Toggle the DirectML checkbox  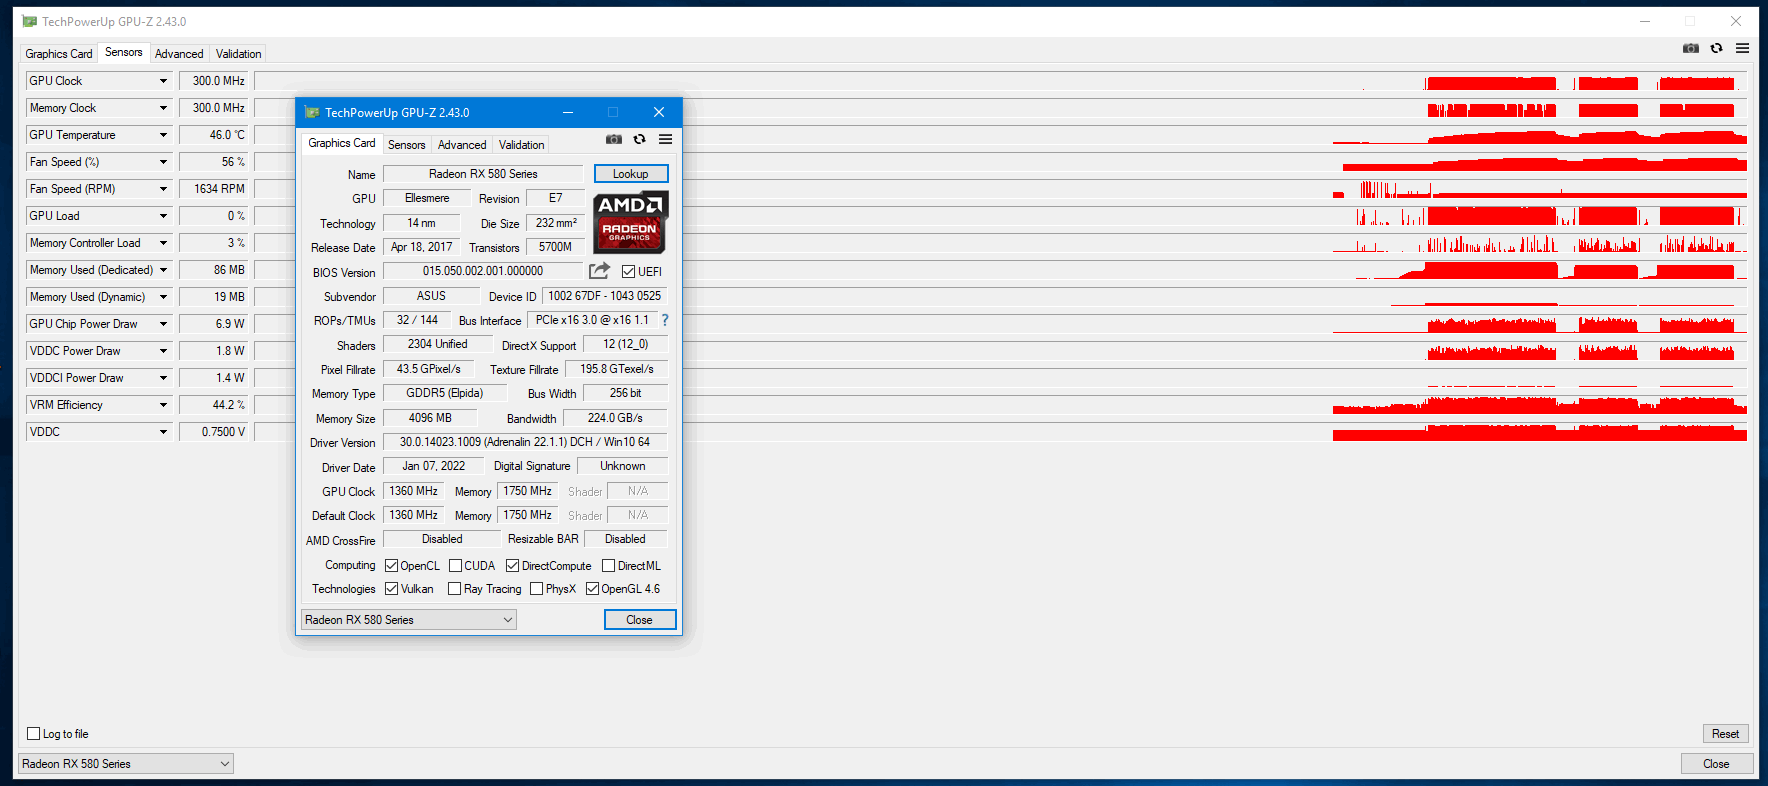pyautogui.click(x=608, y=566)
